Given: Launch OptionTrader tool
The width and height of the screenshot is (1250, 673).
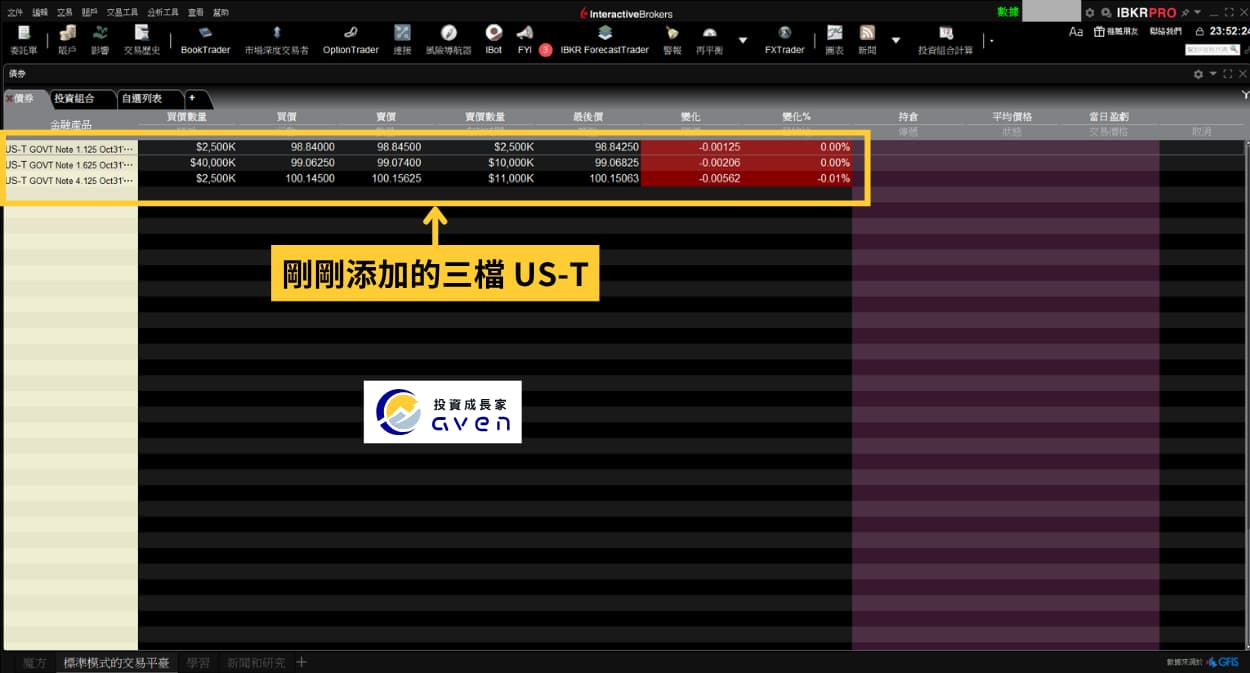Looking at the screenshot, I should point(350,39).
